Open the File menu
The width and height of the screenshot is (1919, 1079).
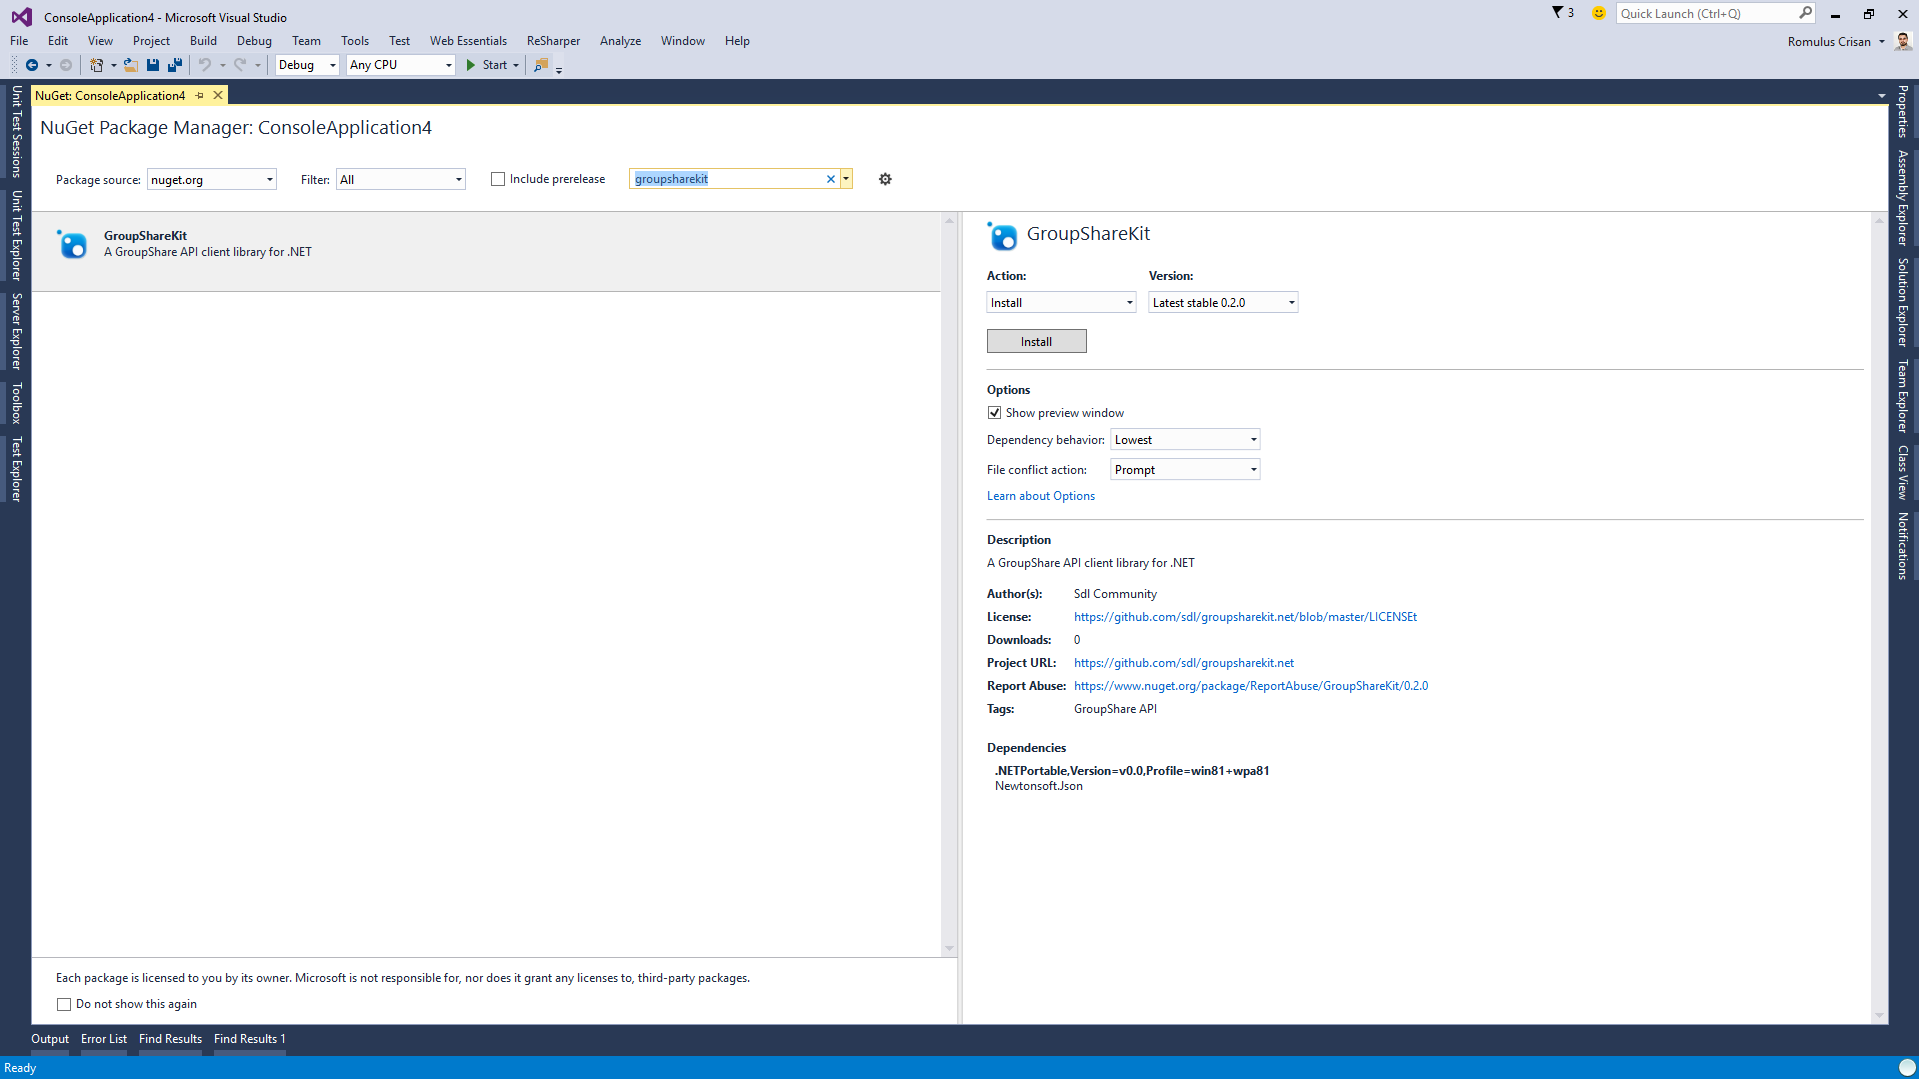click(19, 41)
